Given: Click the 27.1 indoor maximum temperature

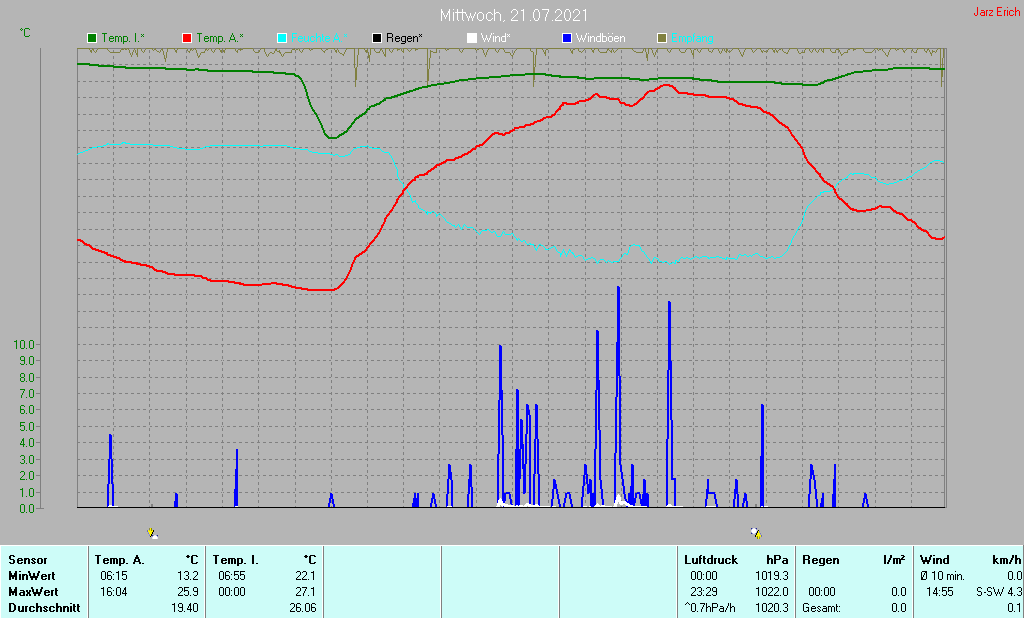Looking at the screenshot, I should pos(306,592).
